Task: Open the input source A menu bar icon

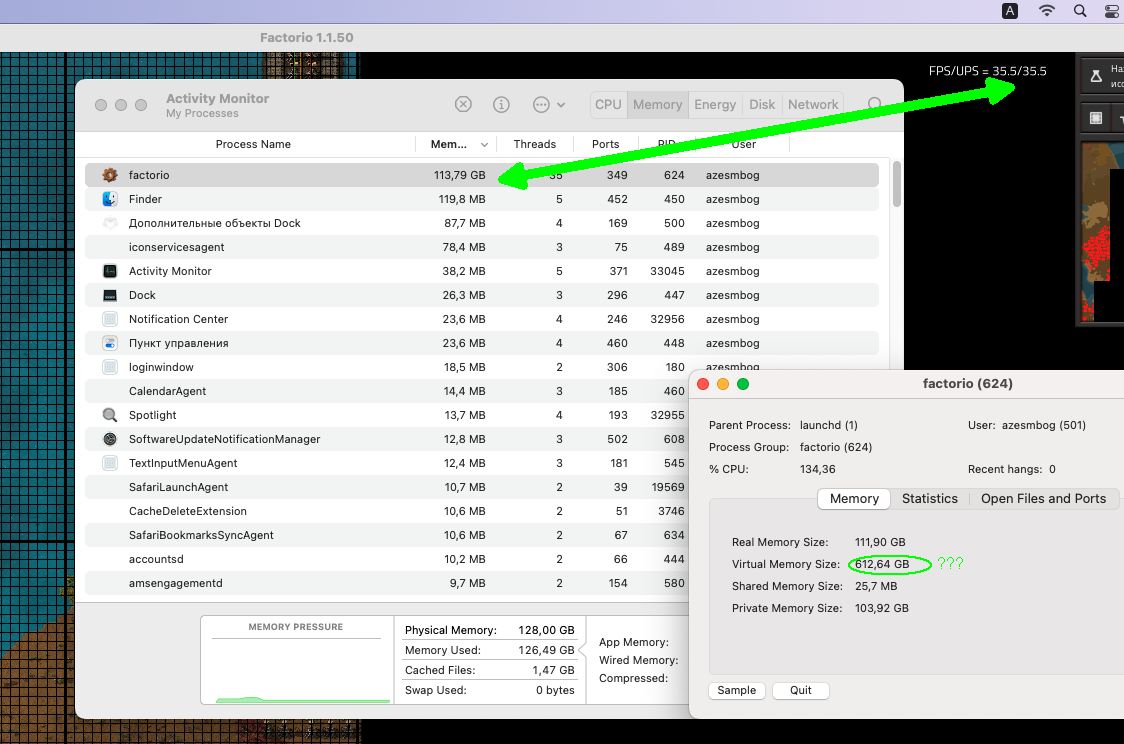Action: [1009, 11]
